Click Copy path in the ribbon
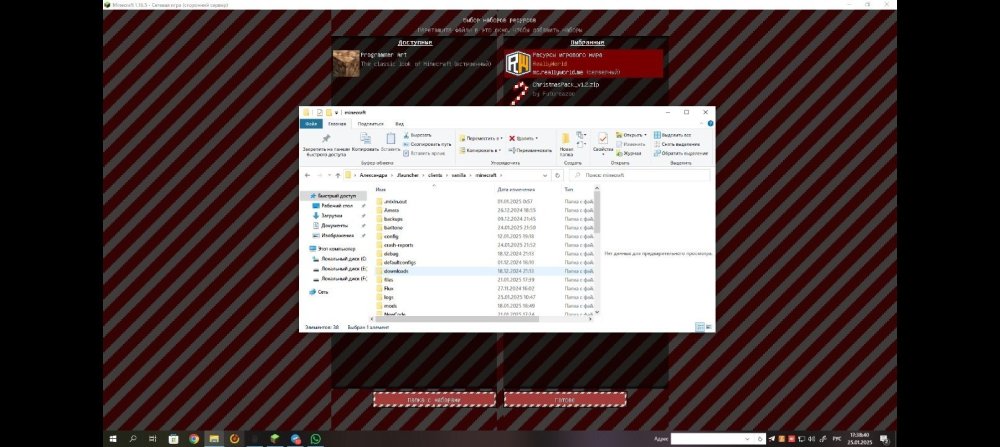 [427, 144]
